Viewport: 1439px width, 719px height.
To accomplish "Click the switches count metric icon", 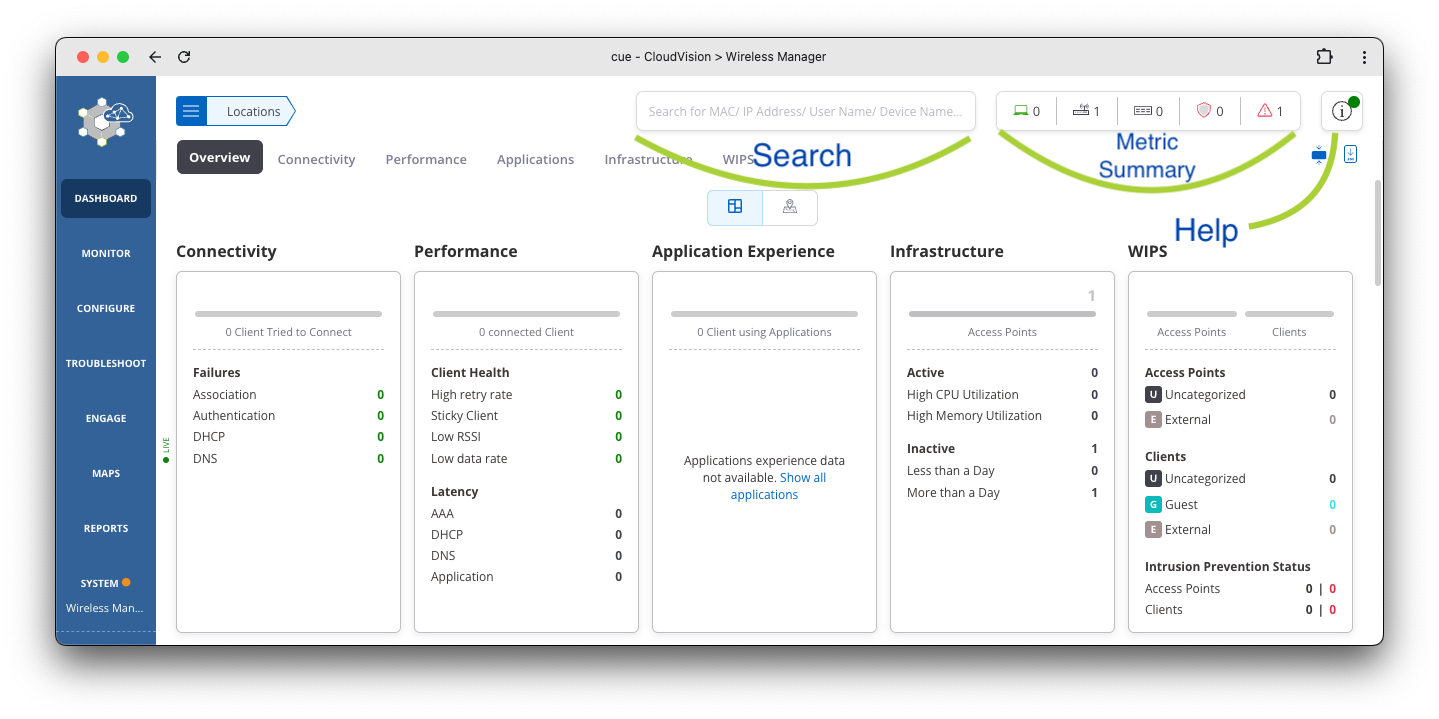I will [1142, 111].
